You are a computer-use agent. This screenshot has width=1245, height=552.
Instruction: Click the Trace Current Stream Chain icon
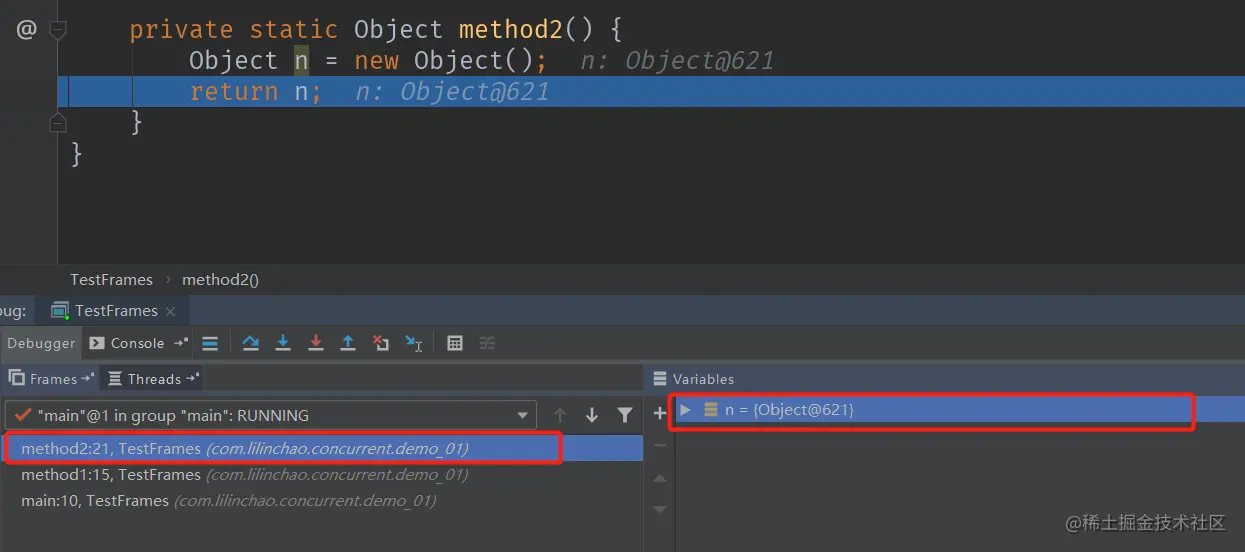point(487,343)
